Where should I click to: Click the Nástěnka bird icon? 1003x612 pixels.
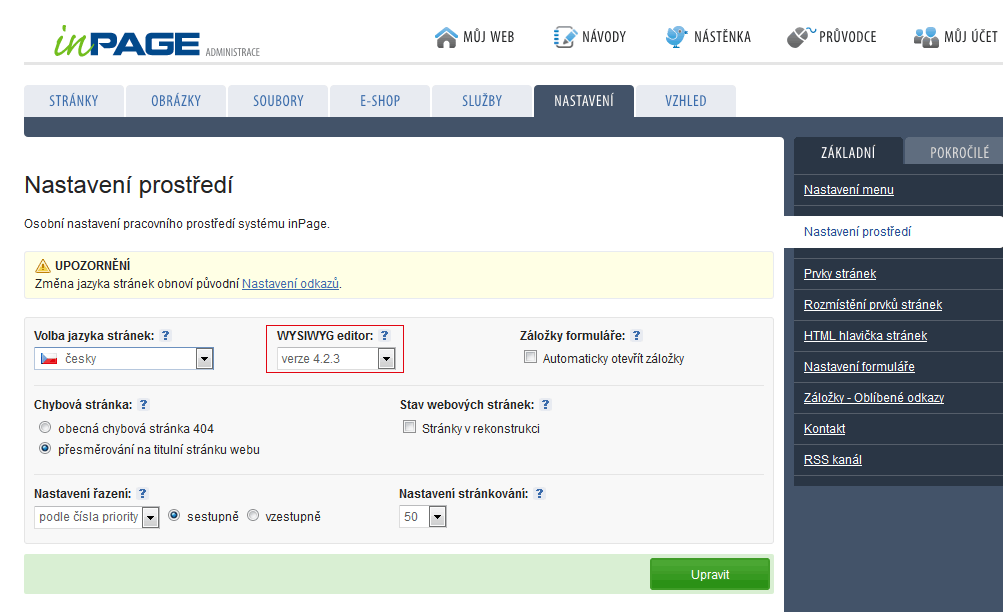(677, 37)
